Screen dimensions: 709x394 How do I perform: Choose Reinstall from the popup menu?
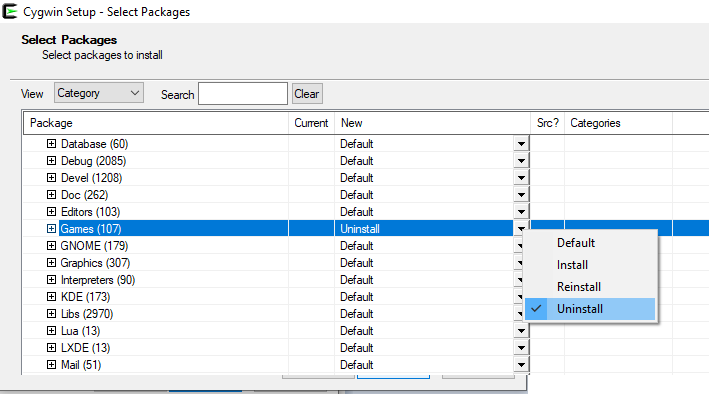coord(590,287)
